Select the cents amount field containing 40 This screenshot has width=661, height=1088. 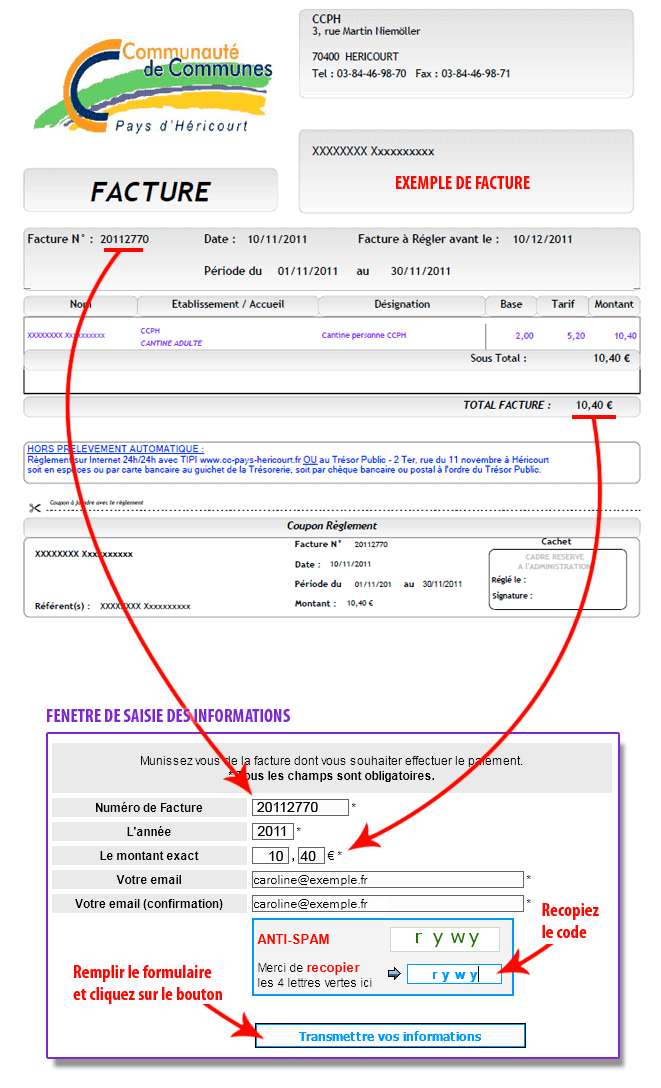coord(310,855)
